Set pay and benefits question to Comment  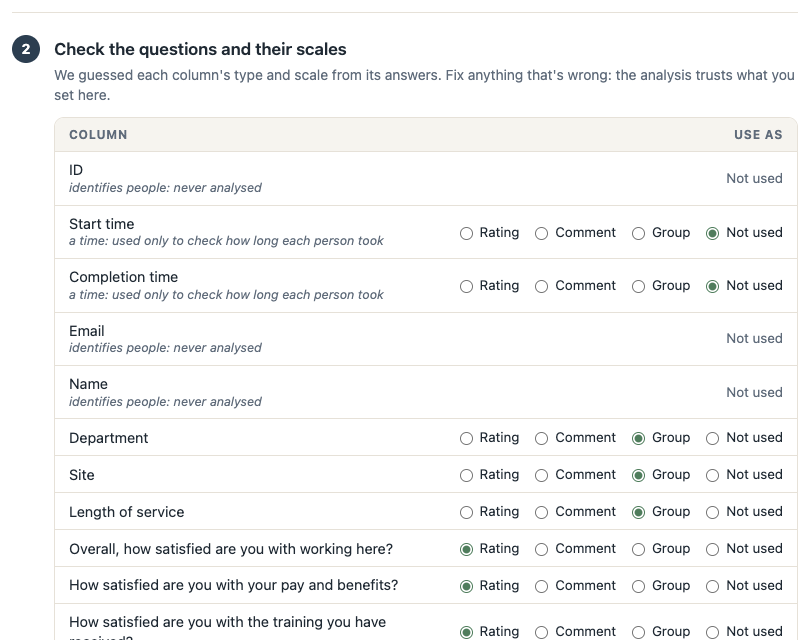(x=541, y=586)
